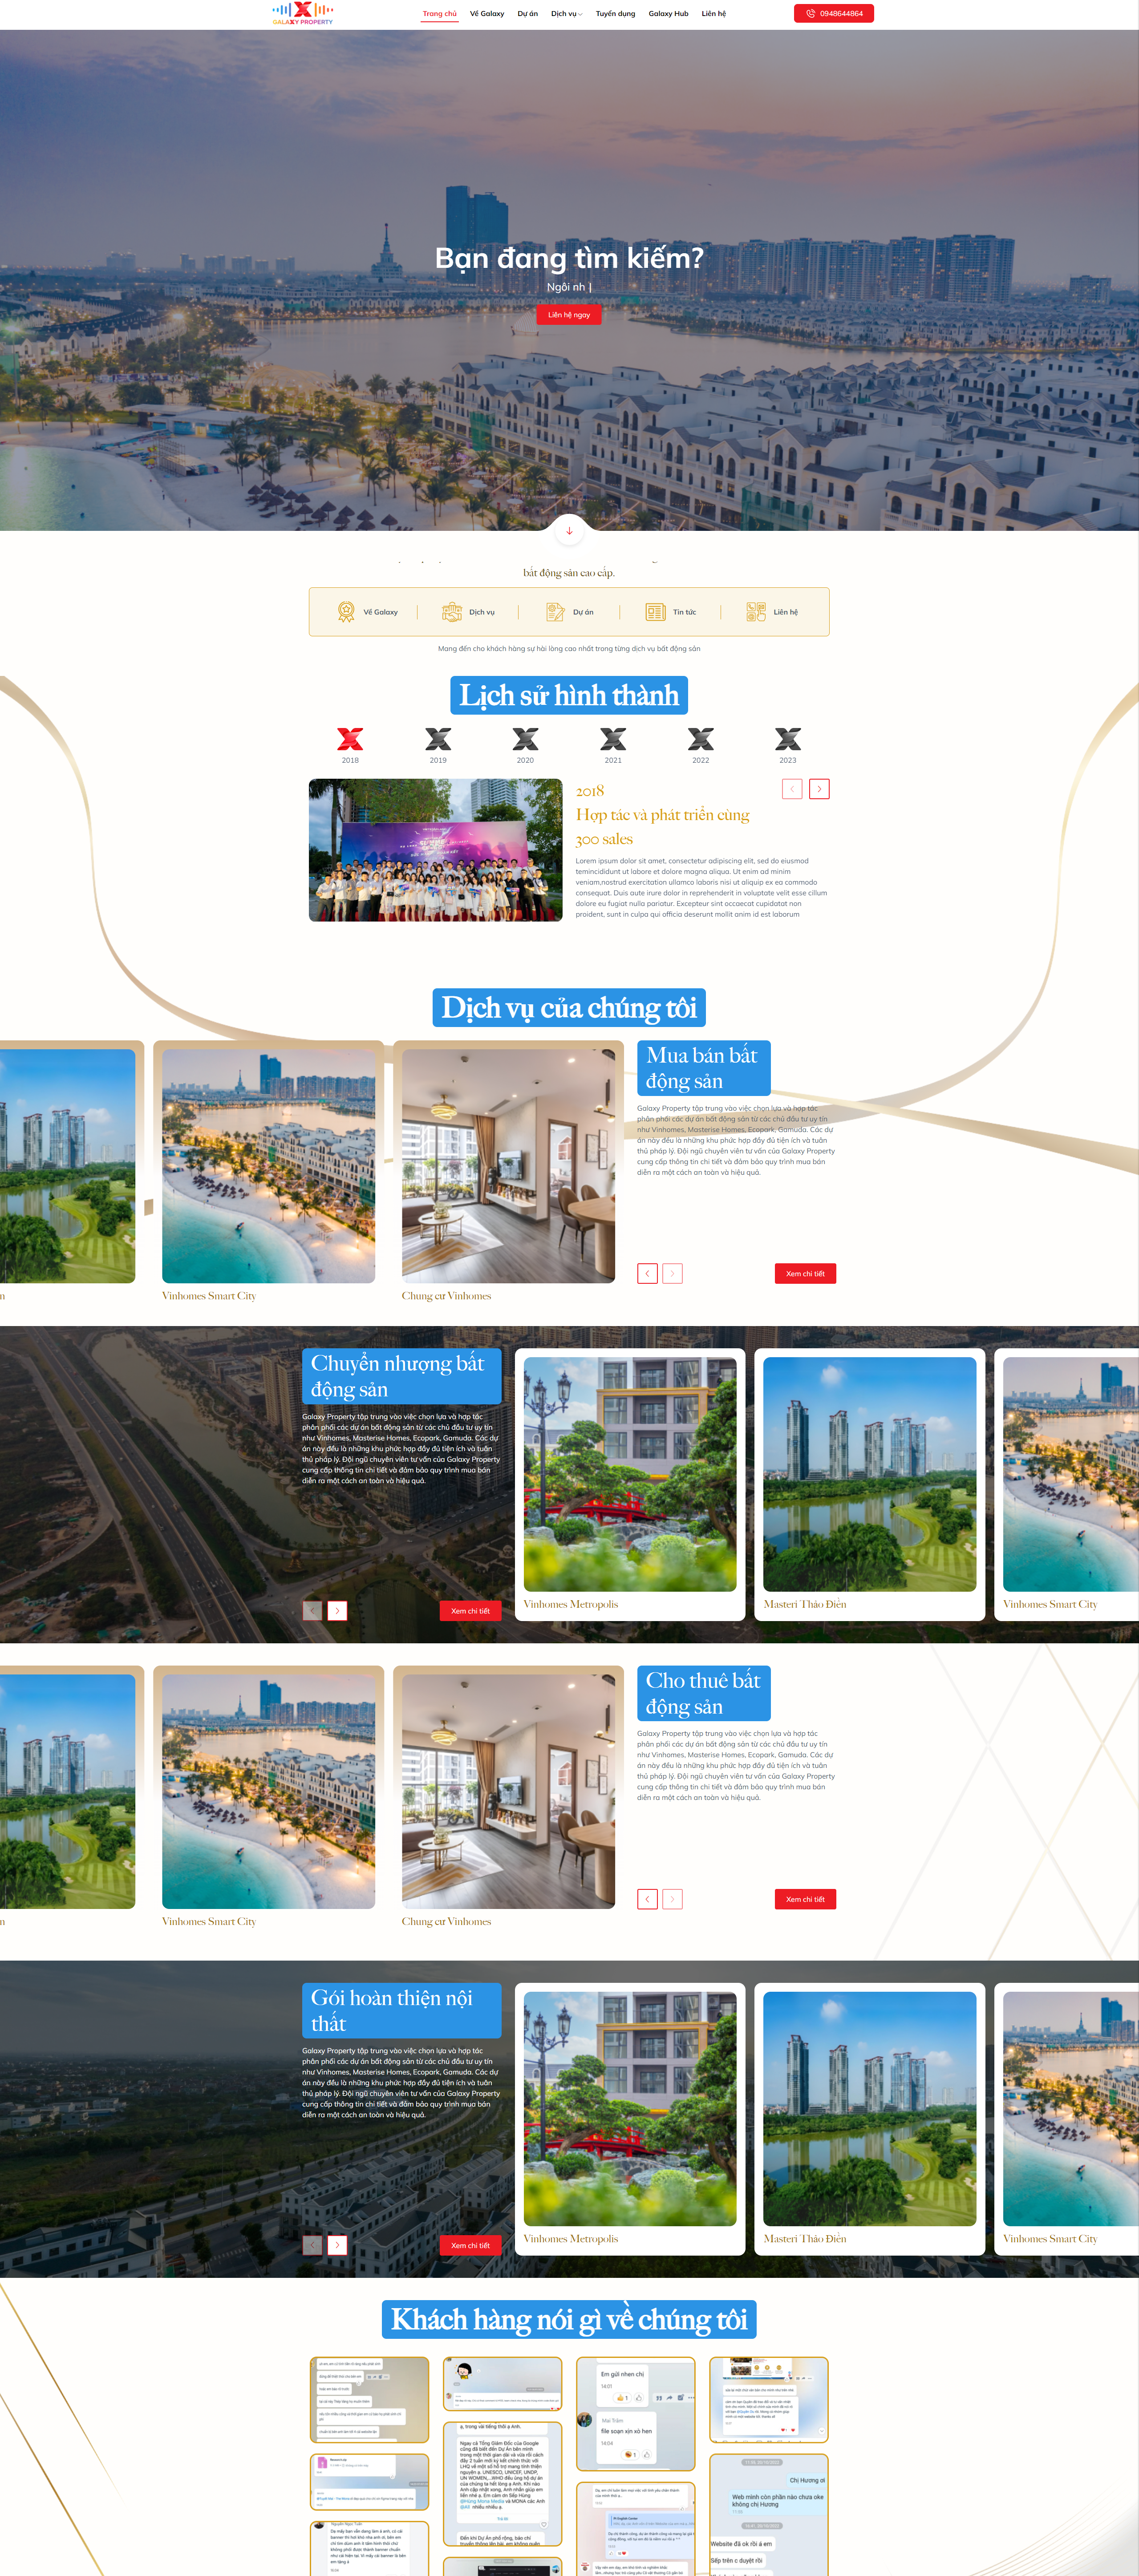Screen dimensions: 1139x2576
Task: Call the 0948644864 phone button
Action: point(834,13)
